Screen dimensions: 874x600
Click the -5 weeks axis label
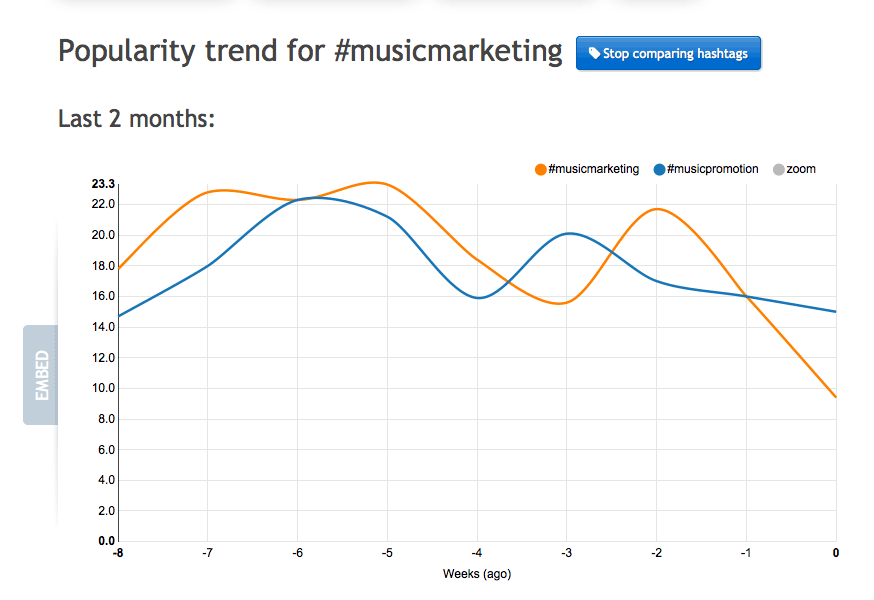click(387, 553)
